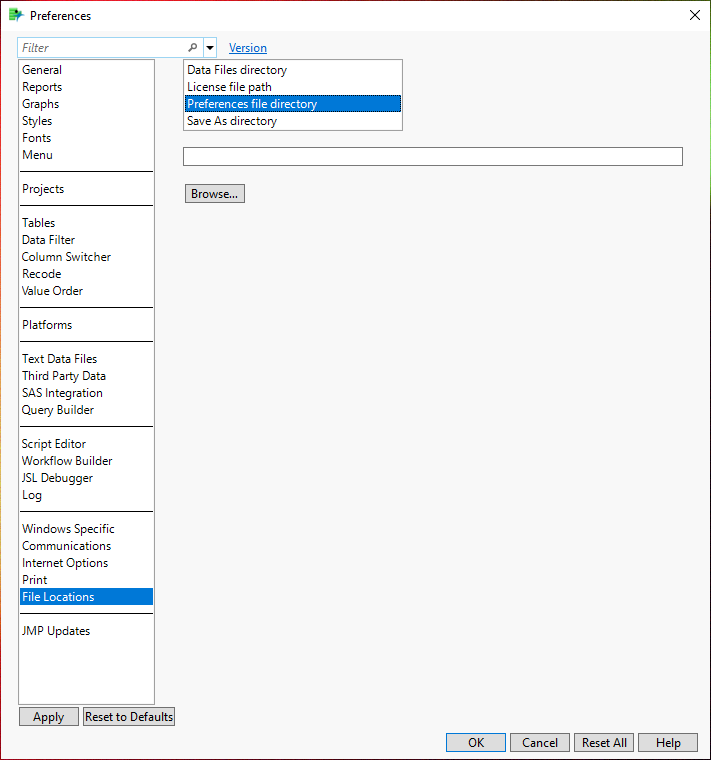
Task: Open the Version link
Action: pos(248,48)
